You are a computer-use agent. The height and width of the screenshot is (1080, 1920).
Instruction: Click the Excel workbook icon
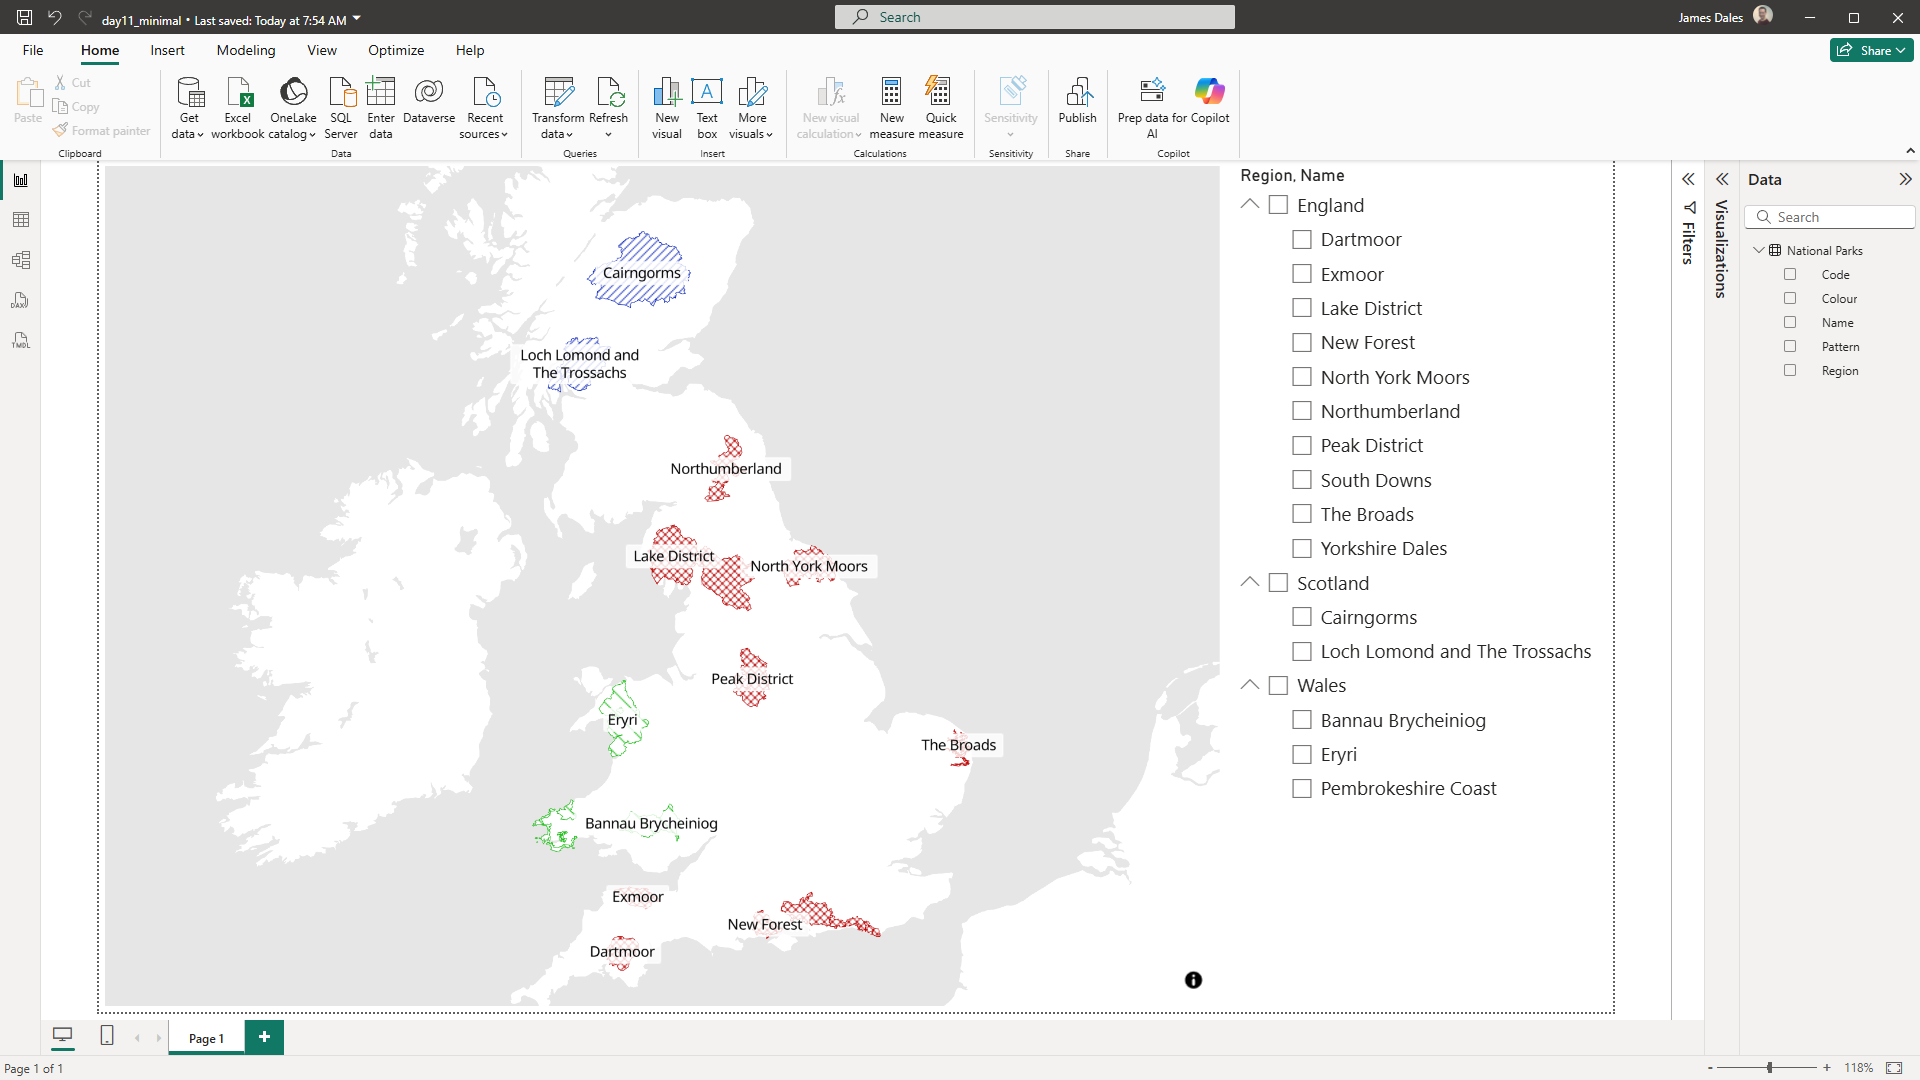pos(238,93)
